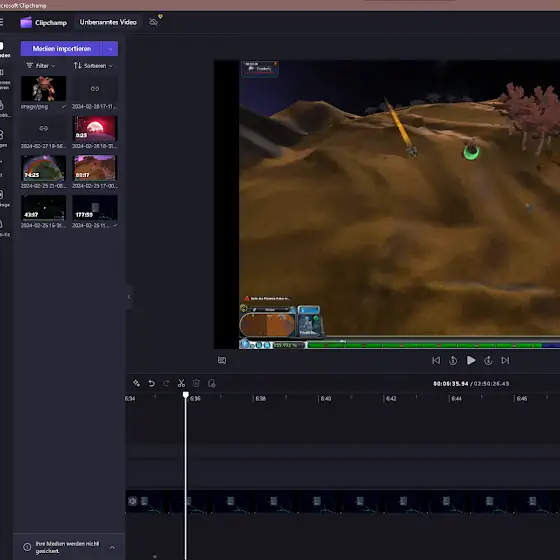
Task: Collapse the media side panel arrow
Action: click(x=129, y=297)
